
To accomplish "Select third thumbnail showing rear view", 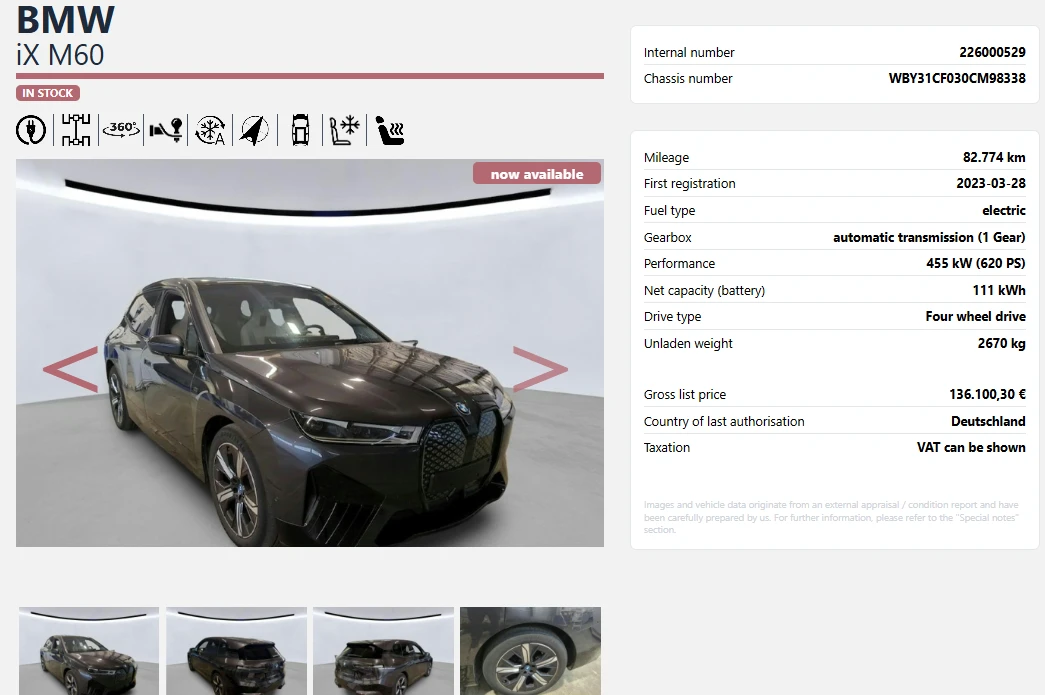I will point(383,651).
